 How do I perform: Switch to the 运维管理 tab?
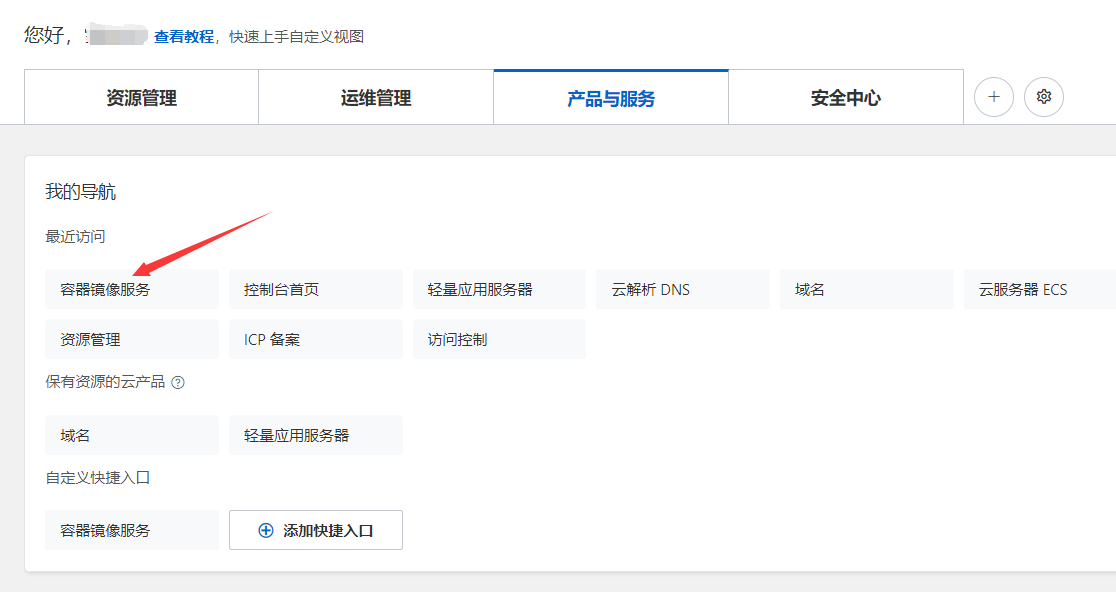pos(376,97)
